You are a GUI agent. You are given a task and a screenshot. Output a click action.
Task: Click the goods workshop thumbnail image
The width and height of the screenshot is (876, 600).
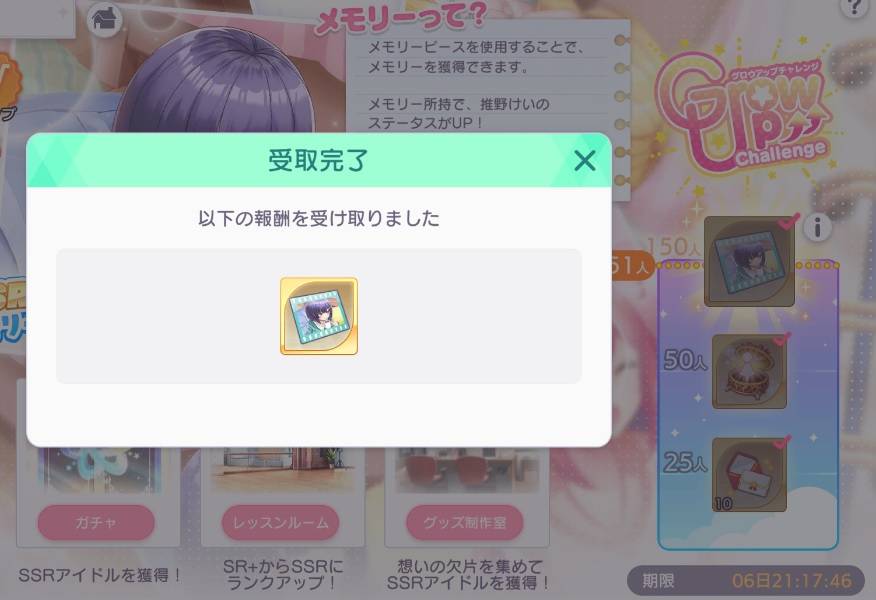pyautogui.click(x=467, y=470)
